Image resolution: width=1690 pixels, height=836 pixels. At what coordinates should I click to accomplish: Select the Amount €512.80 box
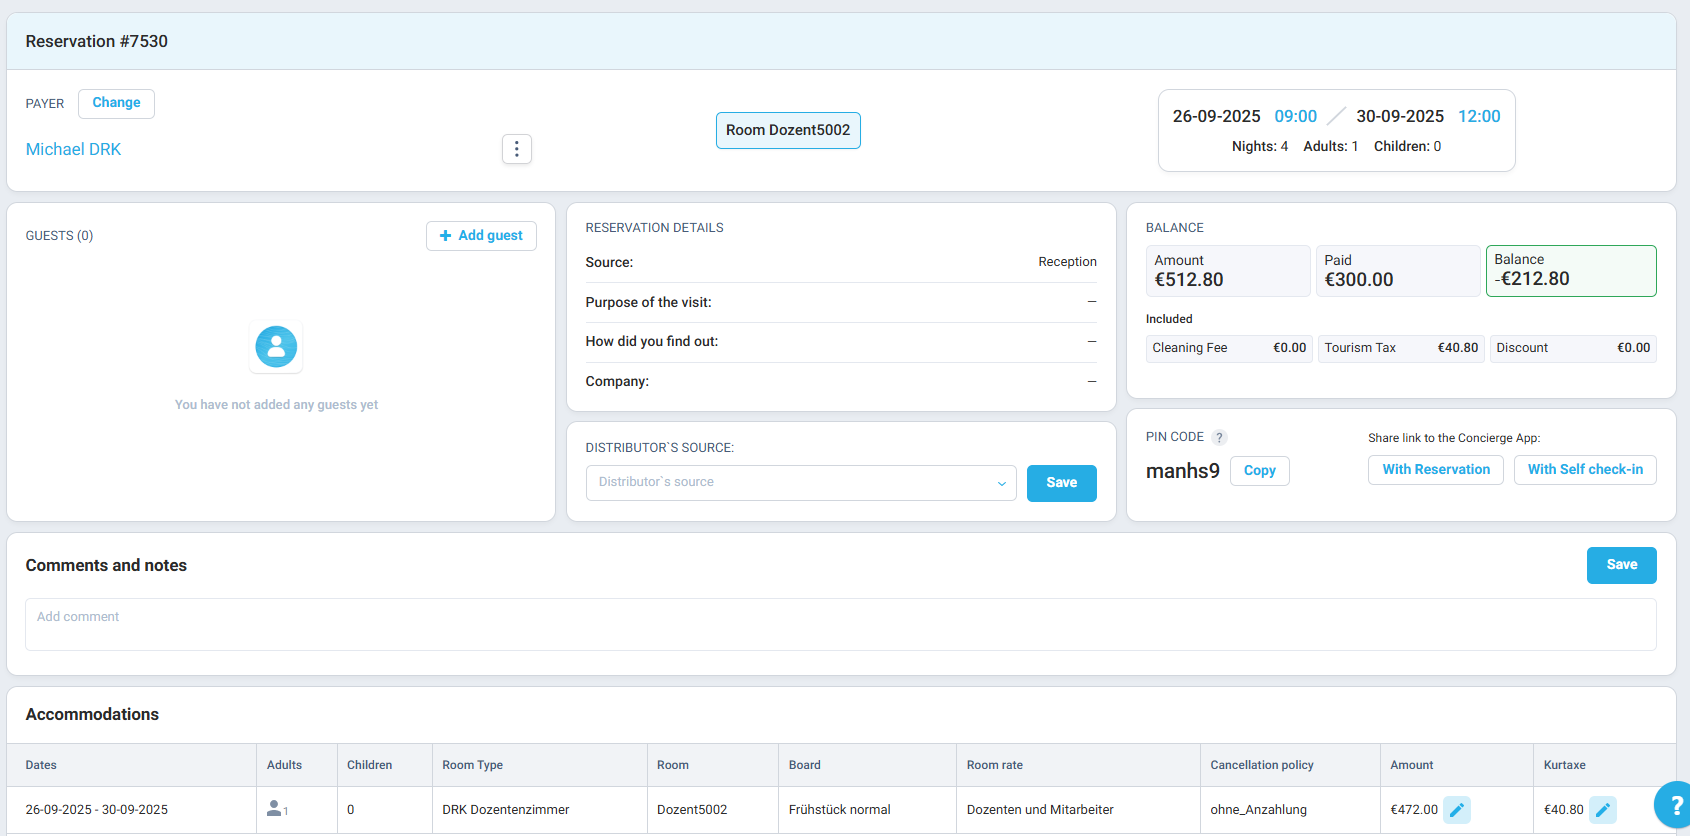coord(1228,271)
